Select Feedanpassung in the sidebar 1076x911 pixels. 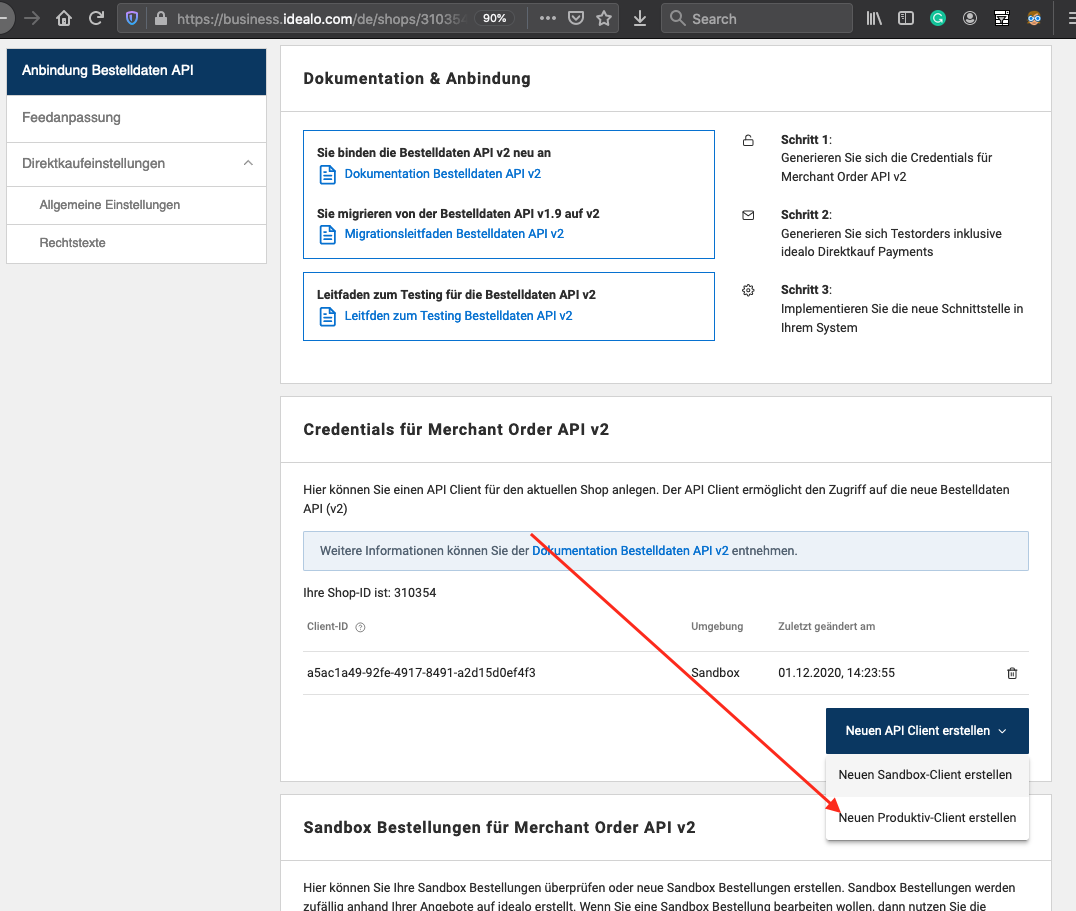point(136,117)
